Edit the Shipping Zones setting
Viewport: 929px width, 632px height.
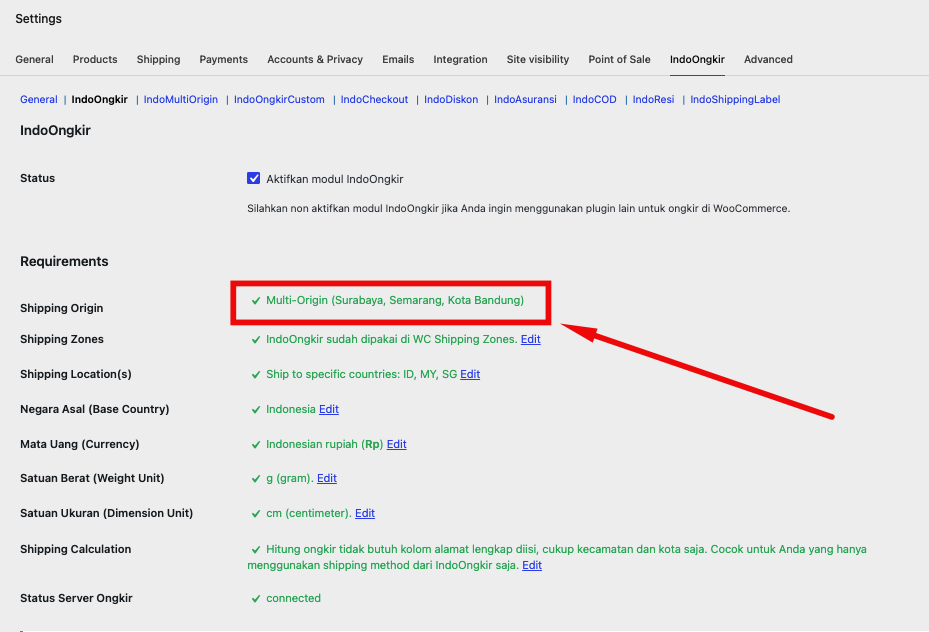pyautogui.click(x=530, y=339)
